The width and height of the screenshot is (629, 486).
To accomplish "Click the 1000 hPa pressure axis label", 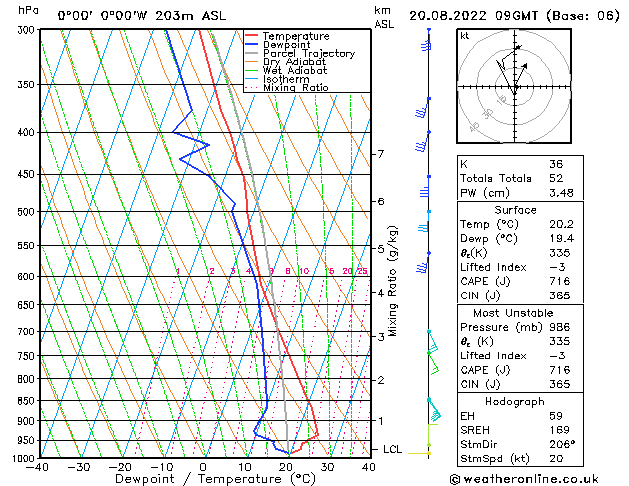I will click(x=24, y=458).
